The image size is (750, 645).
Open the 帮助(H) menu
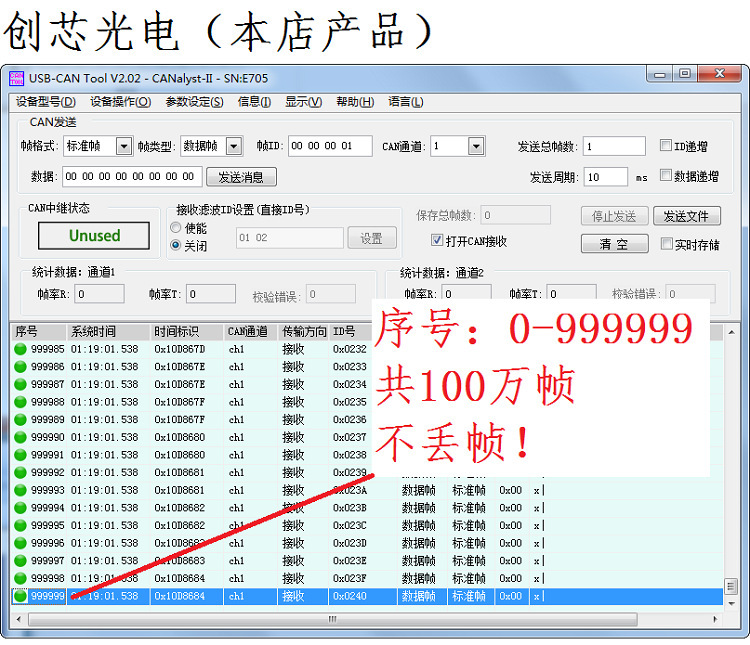click(x=355, y=102)
